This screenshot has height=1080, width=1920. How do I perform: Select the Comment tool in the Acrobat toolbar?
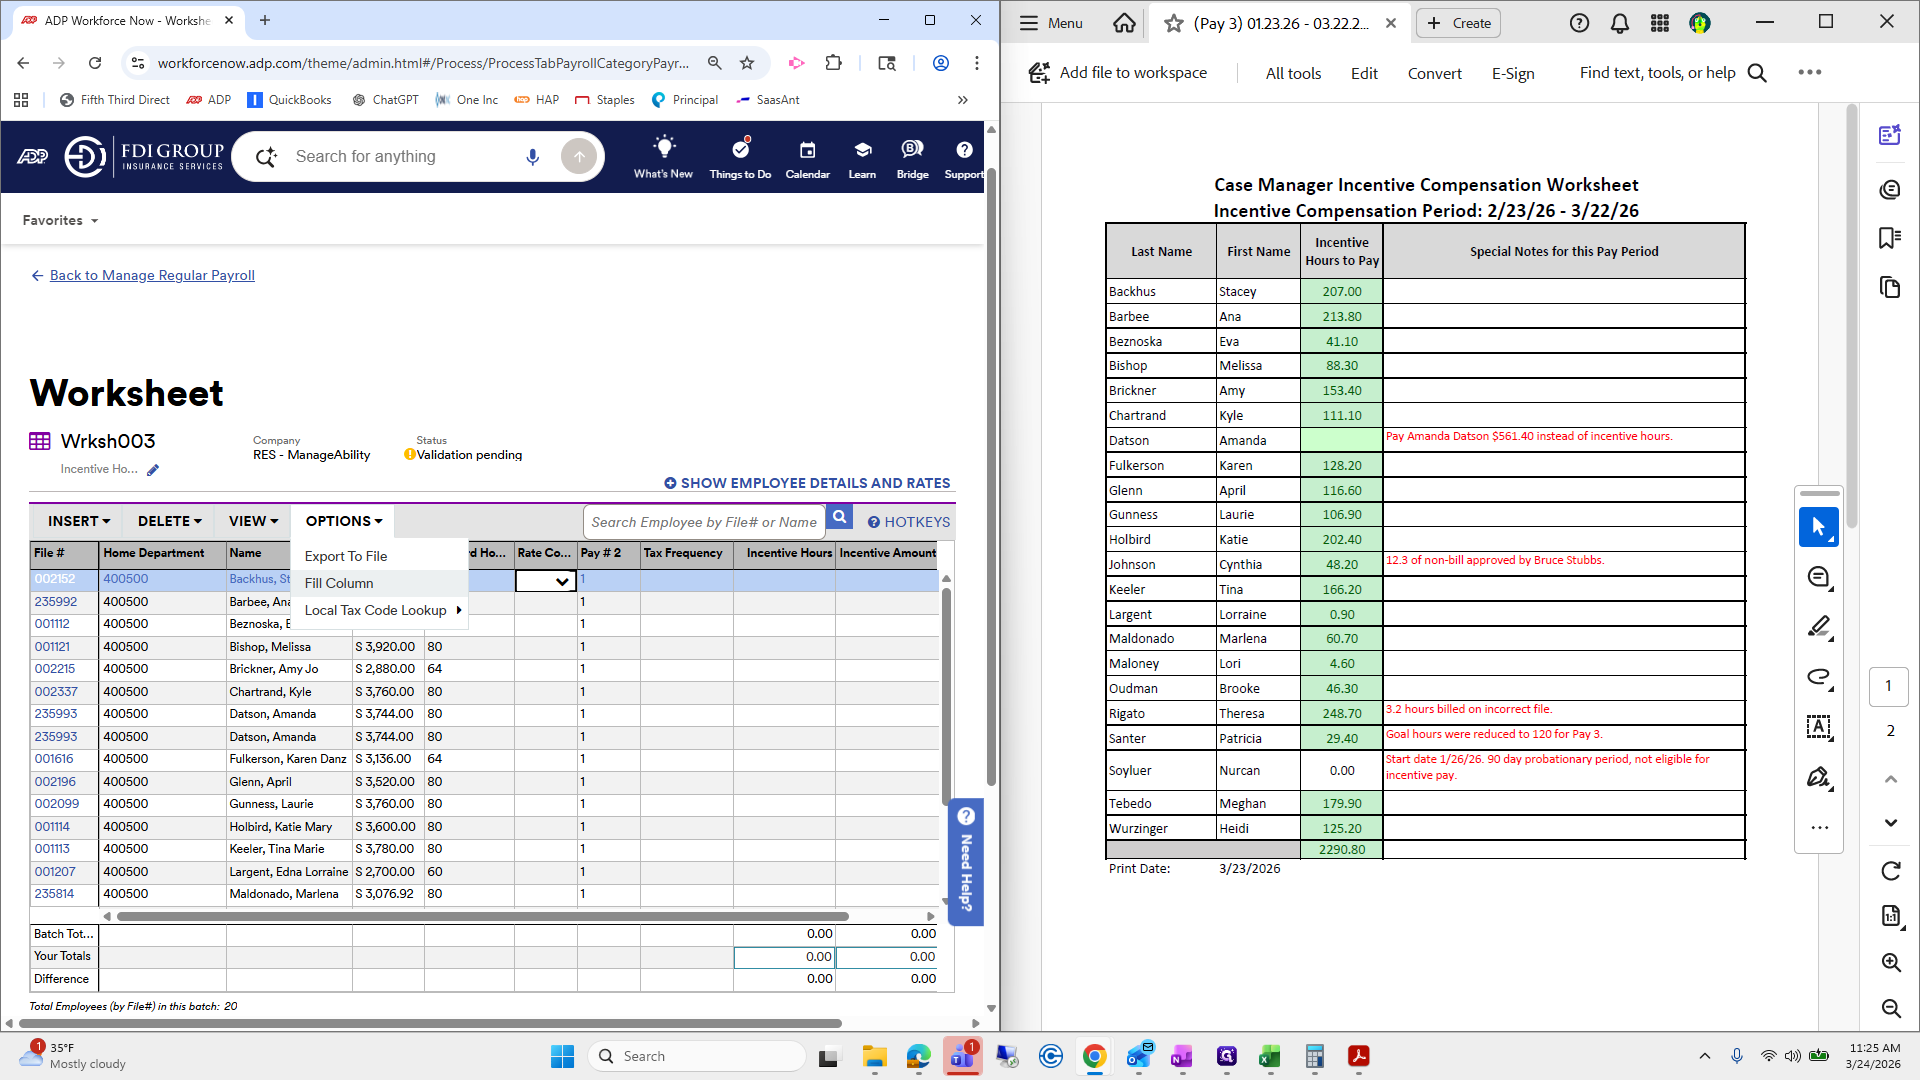[1819, 576]
